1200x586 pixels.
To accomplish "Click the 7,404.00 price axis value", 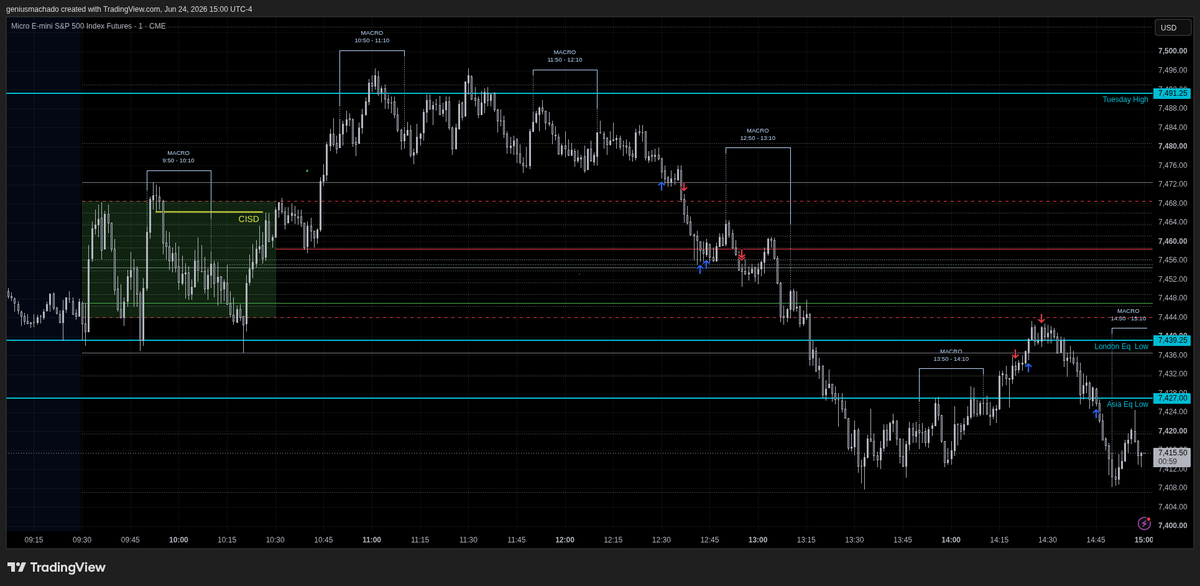I will tap(1172, 507).
